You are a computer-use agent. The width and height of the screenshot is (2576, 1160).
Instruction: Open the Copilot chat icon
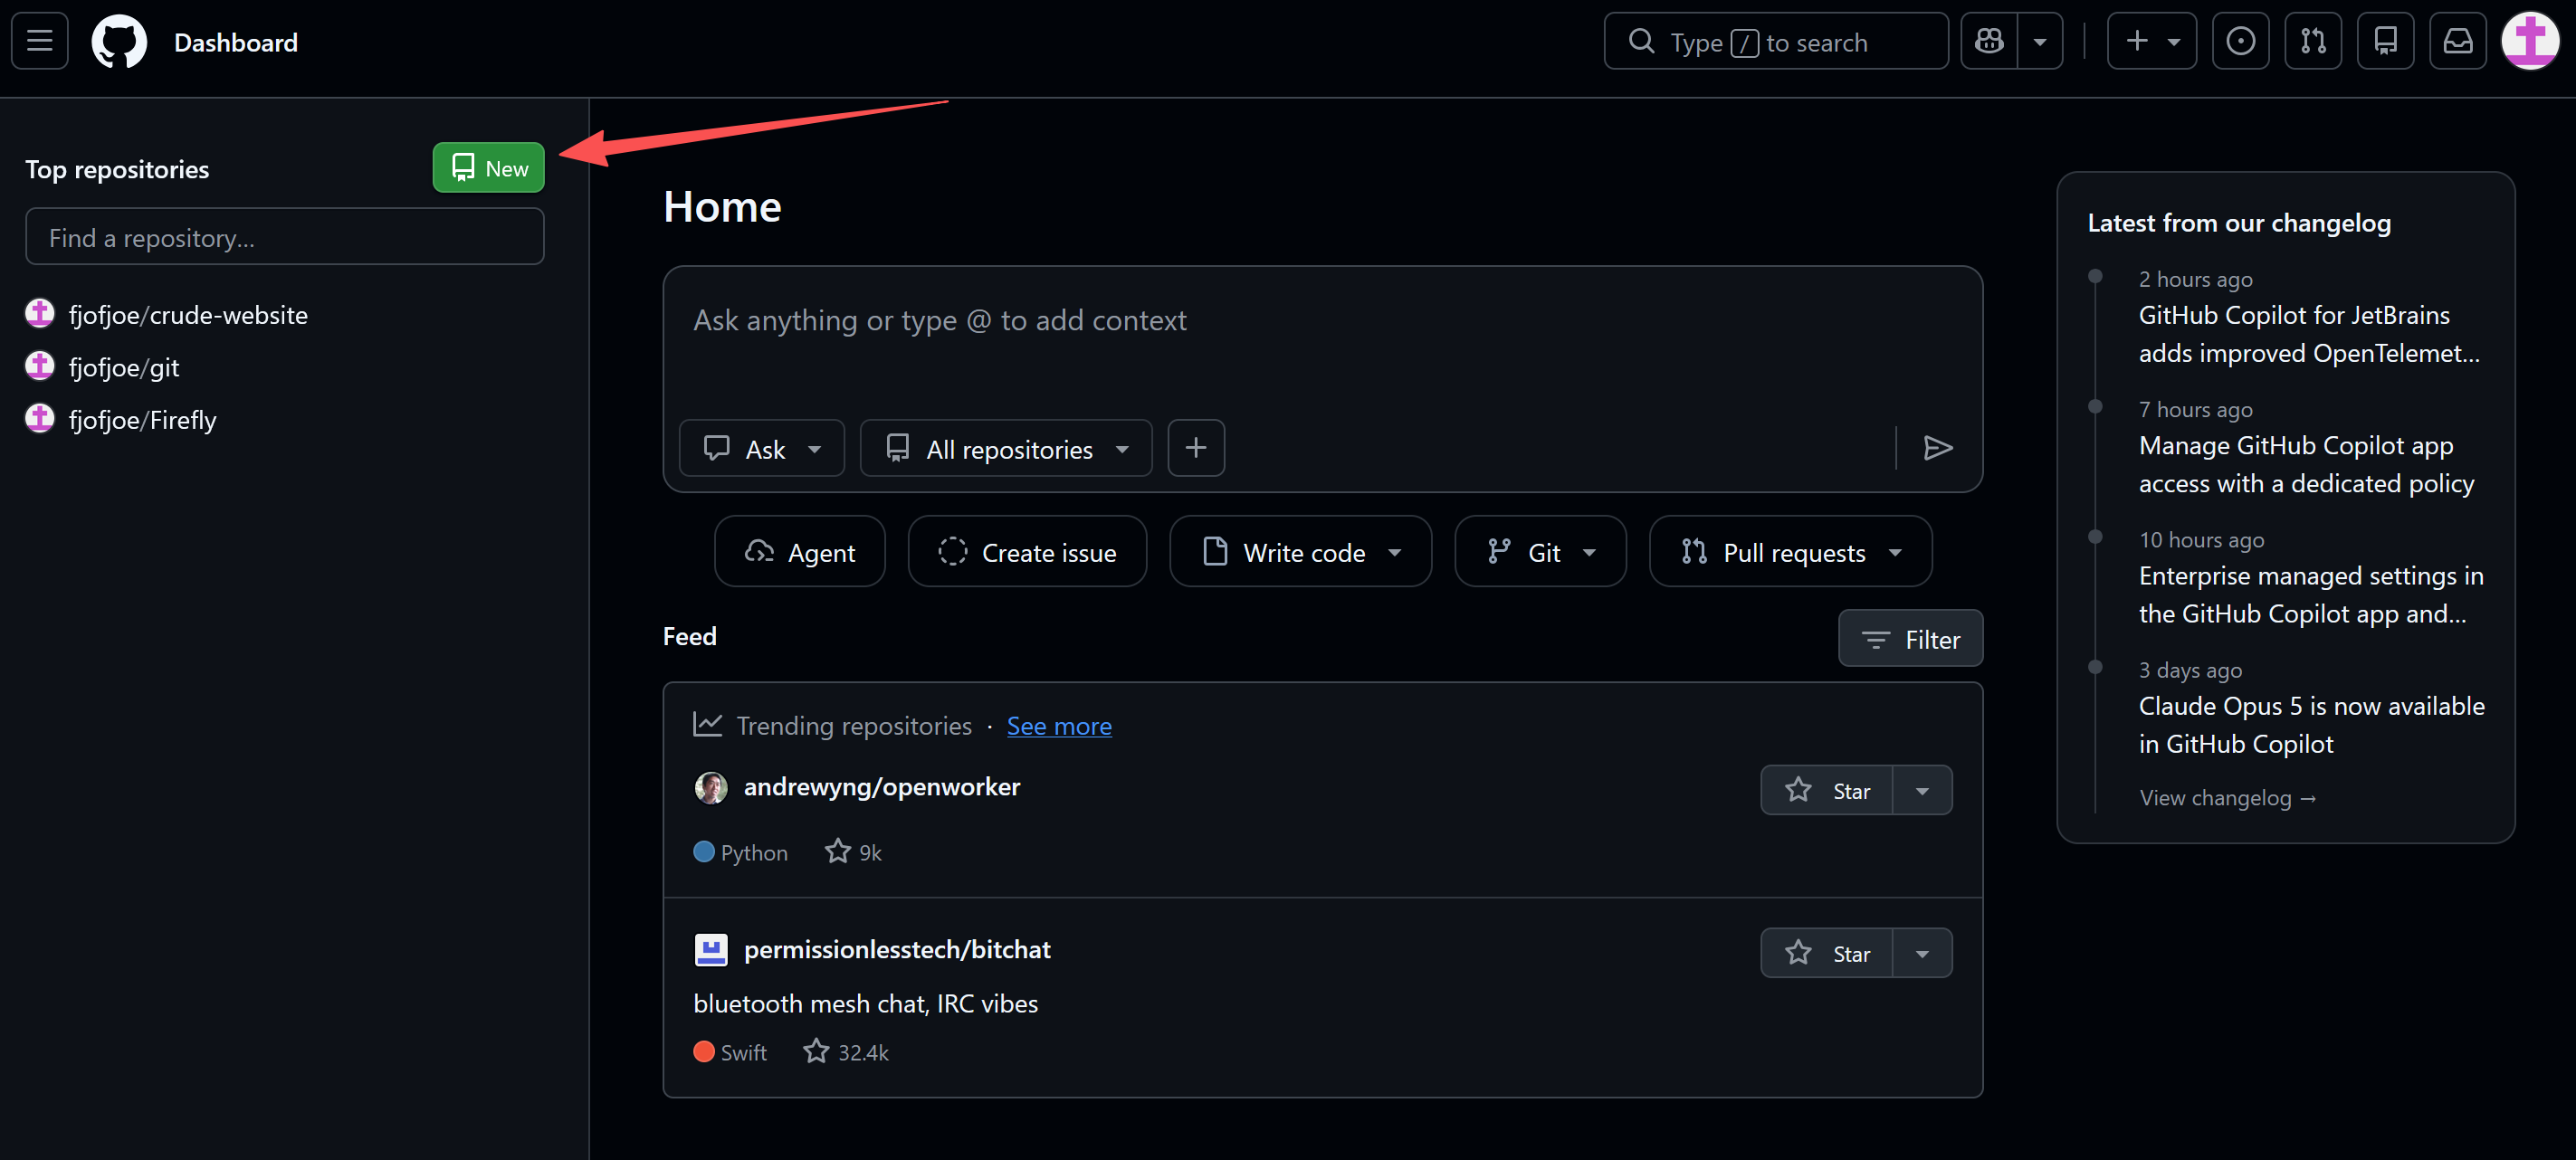pos(1989,41)
